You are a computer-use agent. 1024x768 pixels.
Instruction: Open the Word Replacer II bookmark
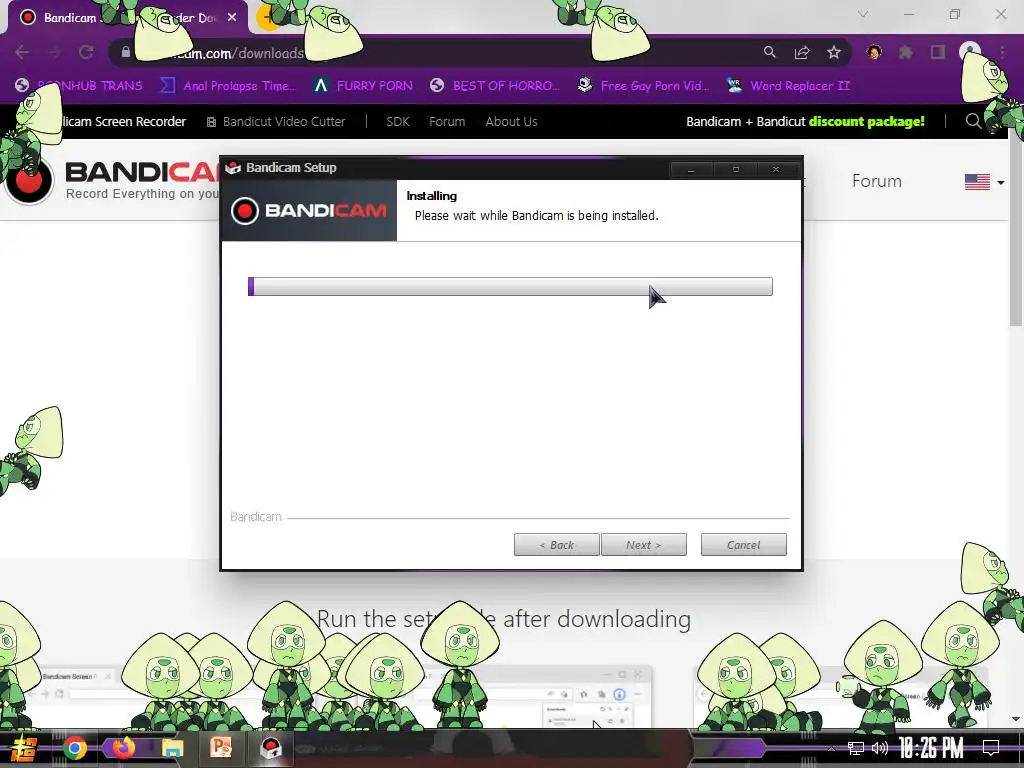click(789, 86)
